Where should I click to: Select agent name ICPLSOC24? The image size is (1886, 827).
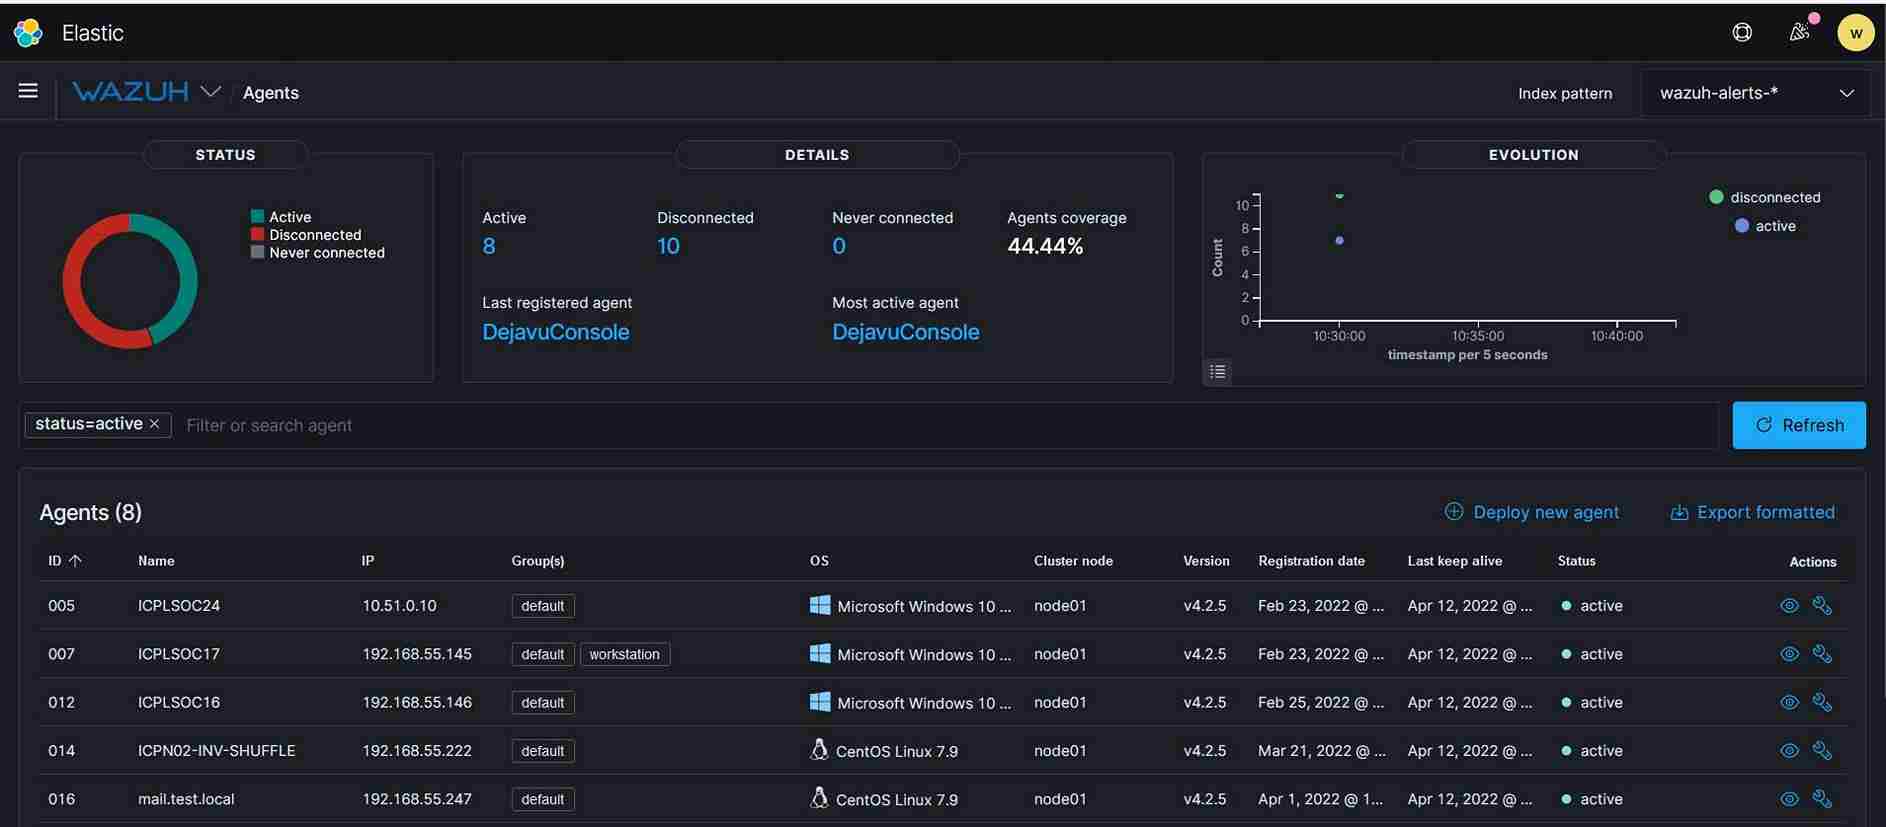179,606
